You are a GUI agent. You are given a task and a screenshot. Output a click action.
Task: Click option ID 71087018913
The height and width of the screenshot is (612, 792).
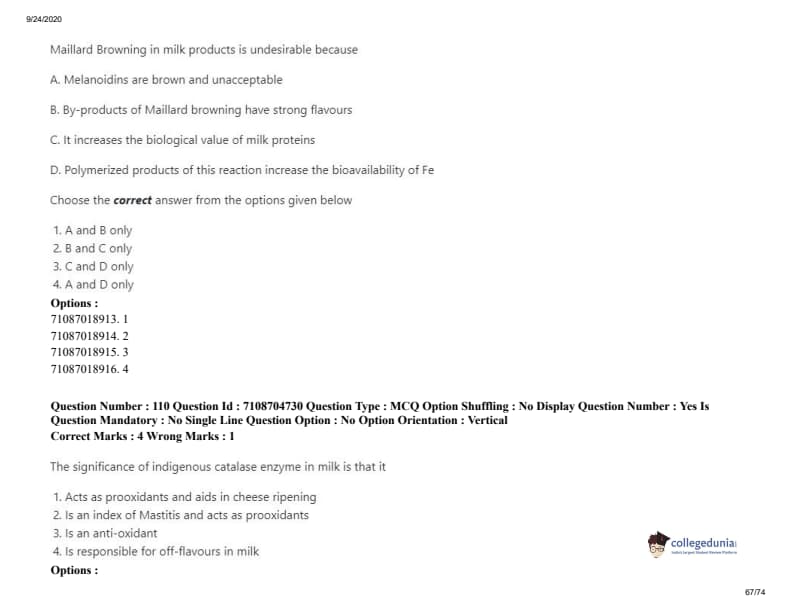(x=89, y=318)
